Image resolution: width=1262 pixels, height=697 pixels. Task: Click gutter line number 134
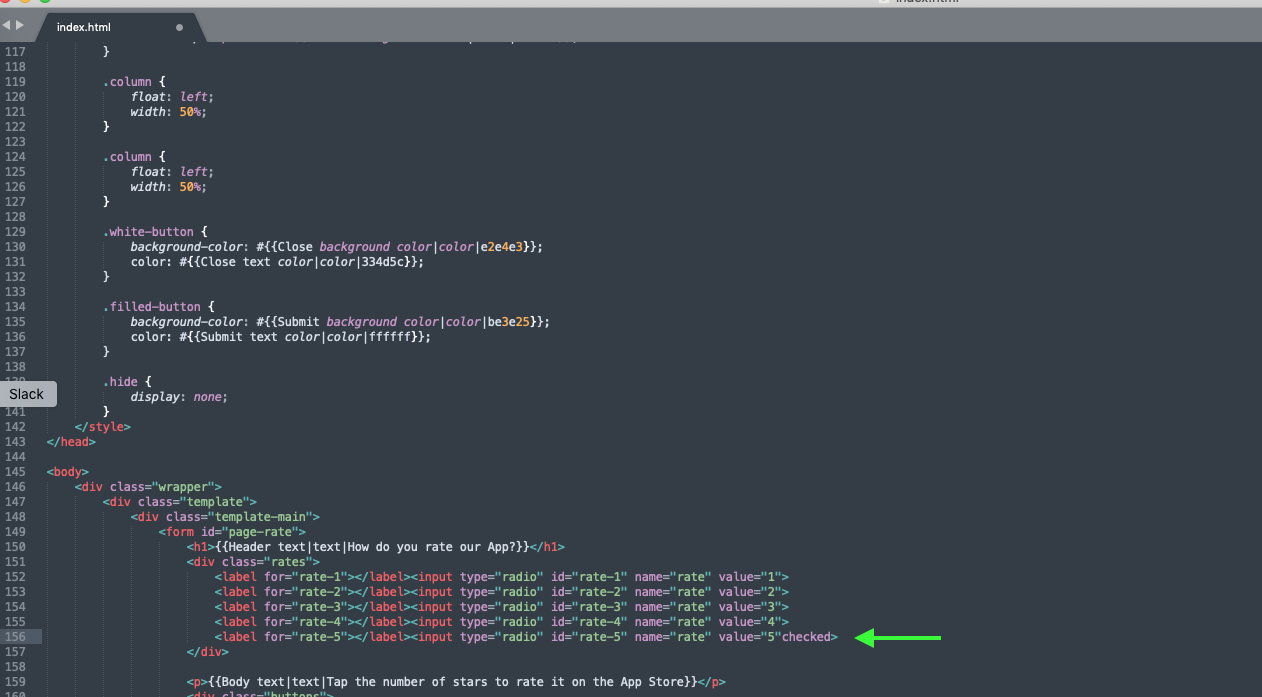pos(14,307)
